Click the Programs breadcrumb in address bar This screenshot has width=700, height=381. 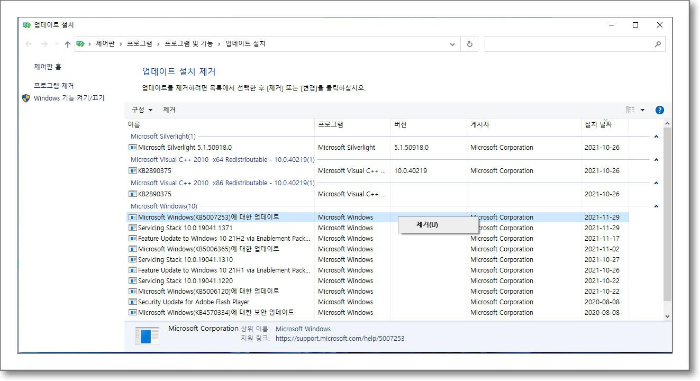[140, 44]
